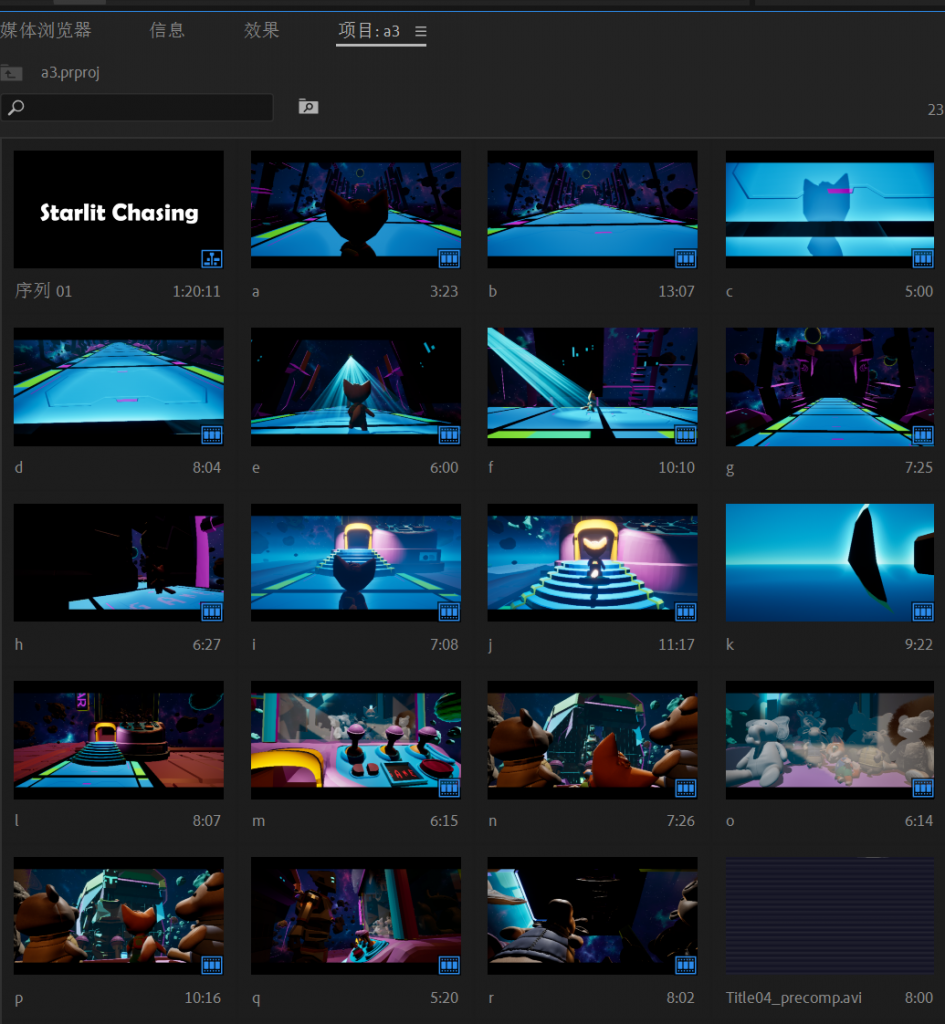Select thumbnail of clip i
945x1024 pixels.
[x=356, y=563]
